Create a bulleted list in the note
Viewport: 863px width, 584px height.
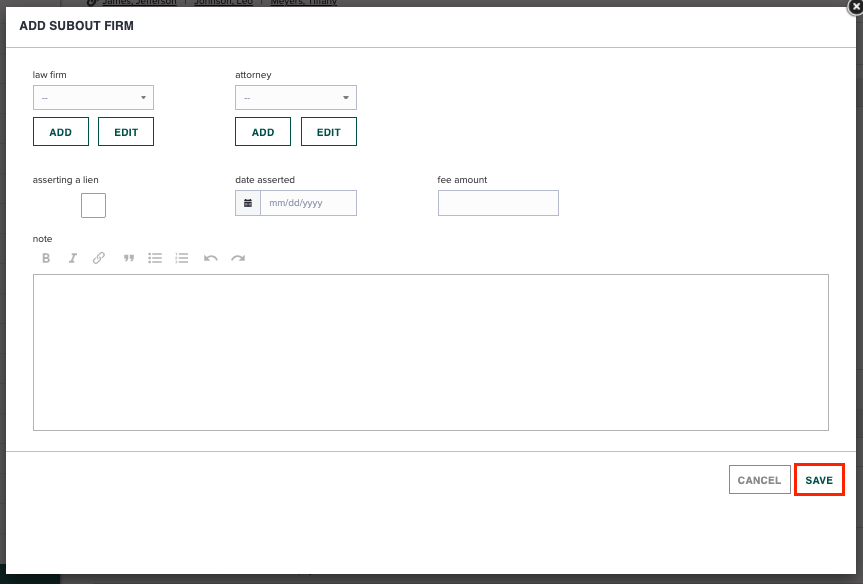(155, 258)
